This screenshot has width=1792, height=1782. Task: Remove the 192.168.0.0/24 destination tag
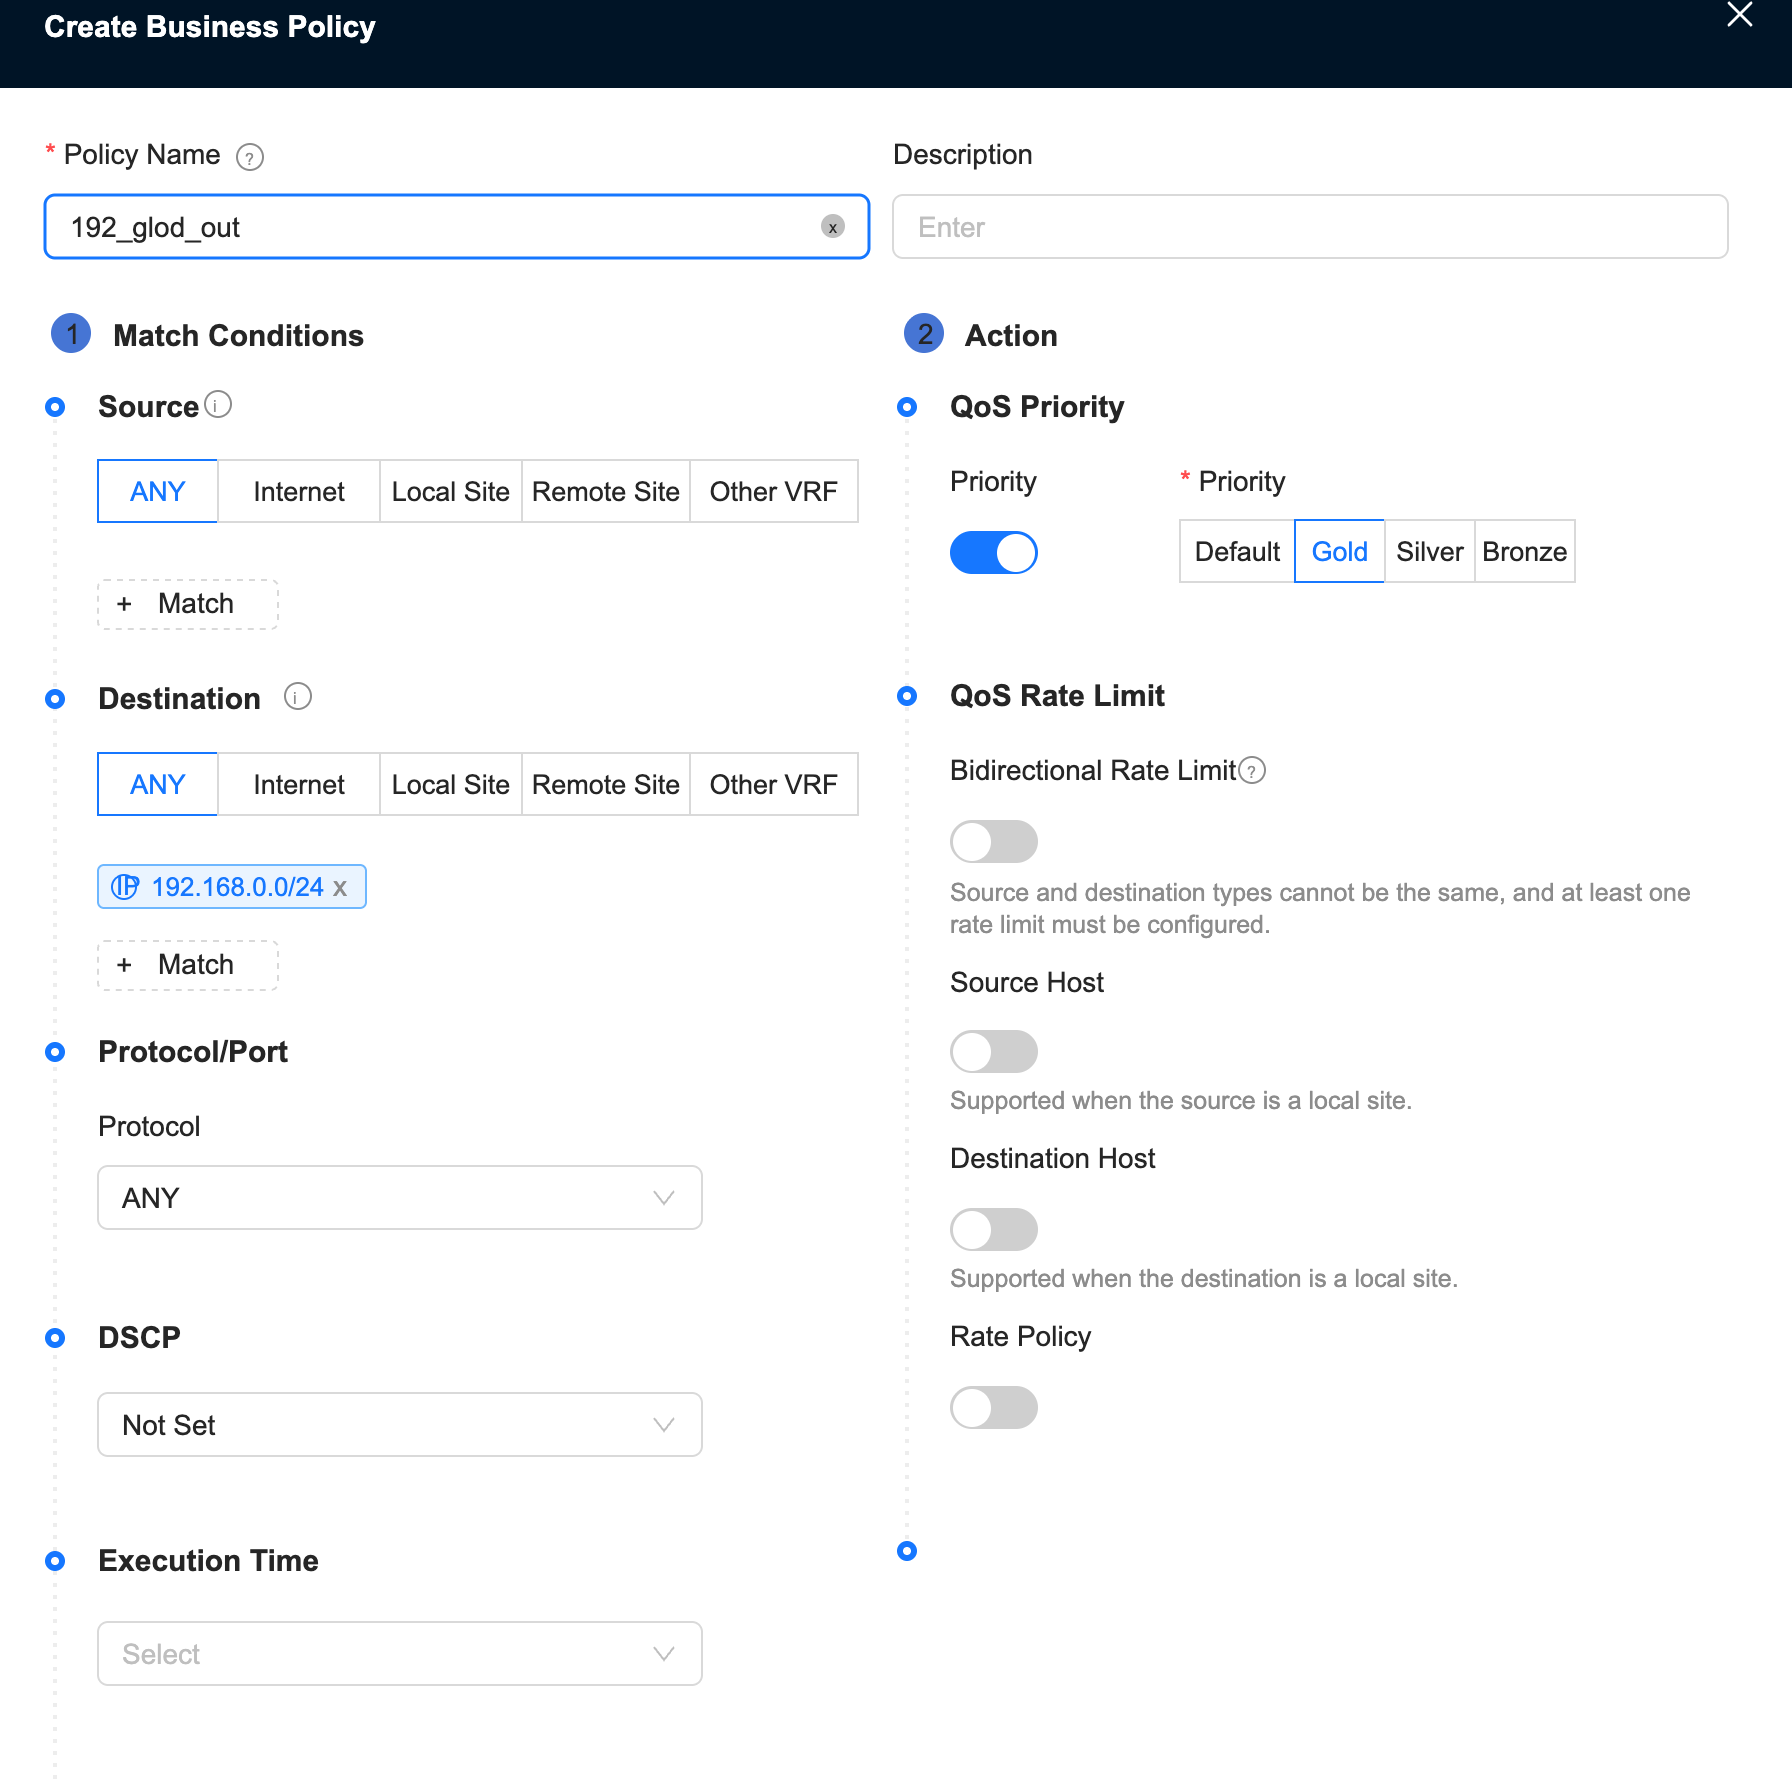tap(340, 887)
